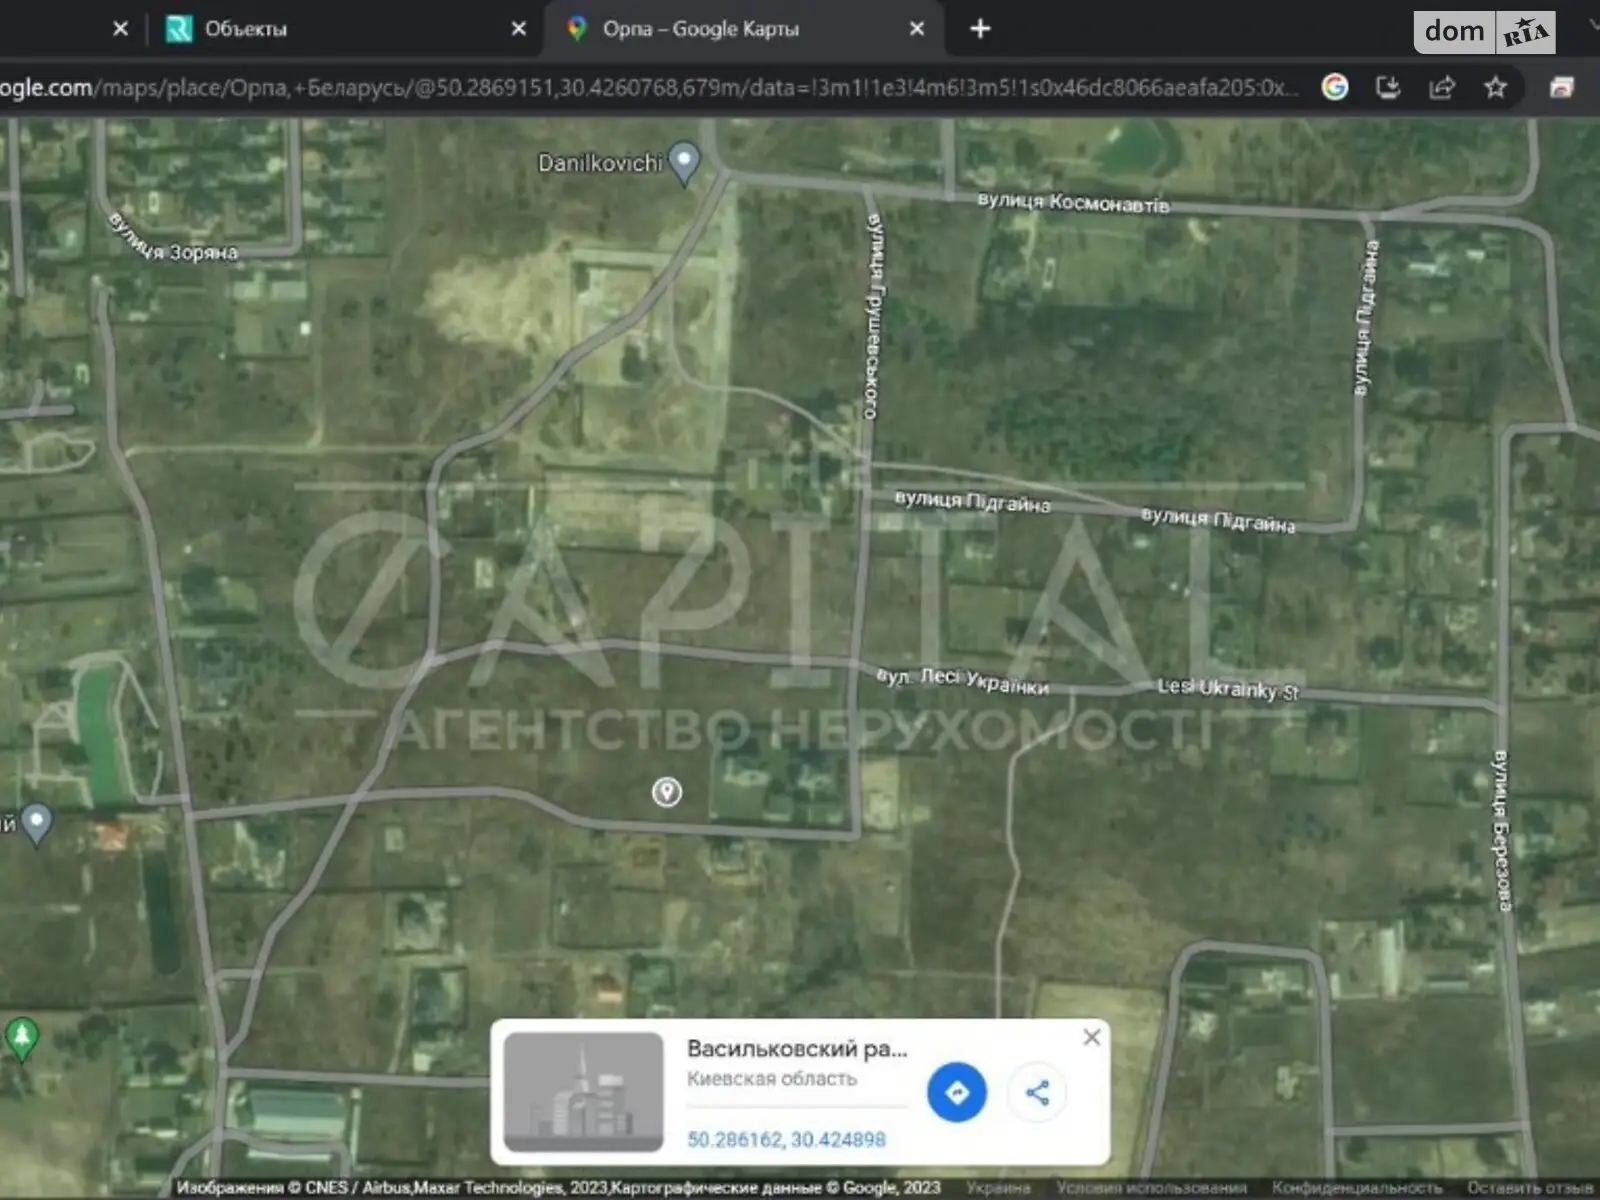Click the вулиця Зоряна label
1600x1200 pixels.
point(173,238)
